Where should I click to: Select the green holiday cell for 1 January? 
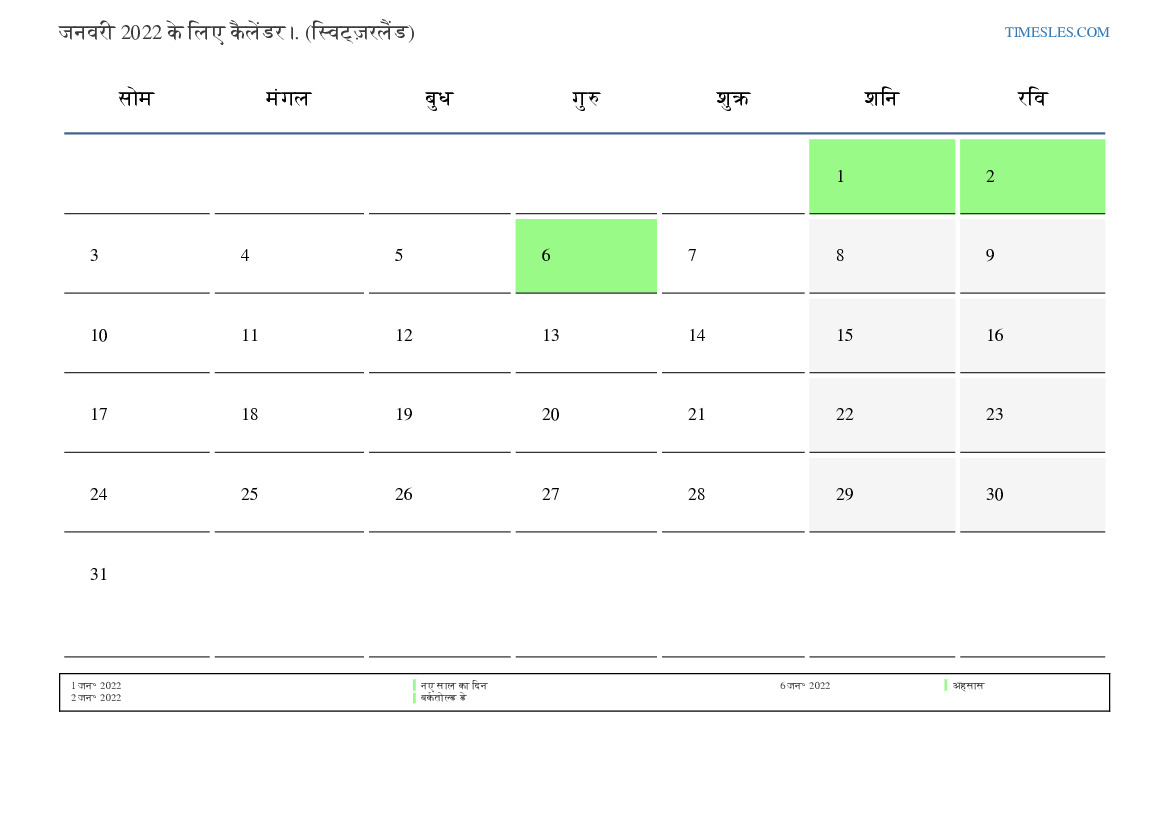[x=881, y=176]
